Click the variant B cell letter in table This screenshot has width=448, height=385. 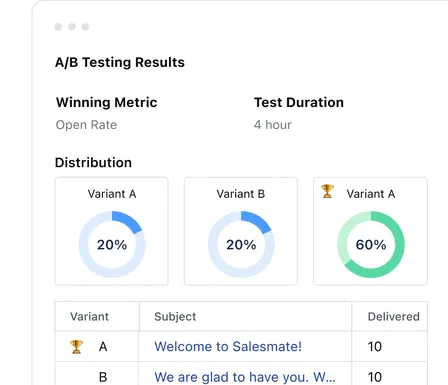click(103, 377)
